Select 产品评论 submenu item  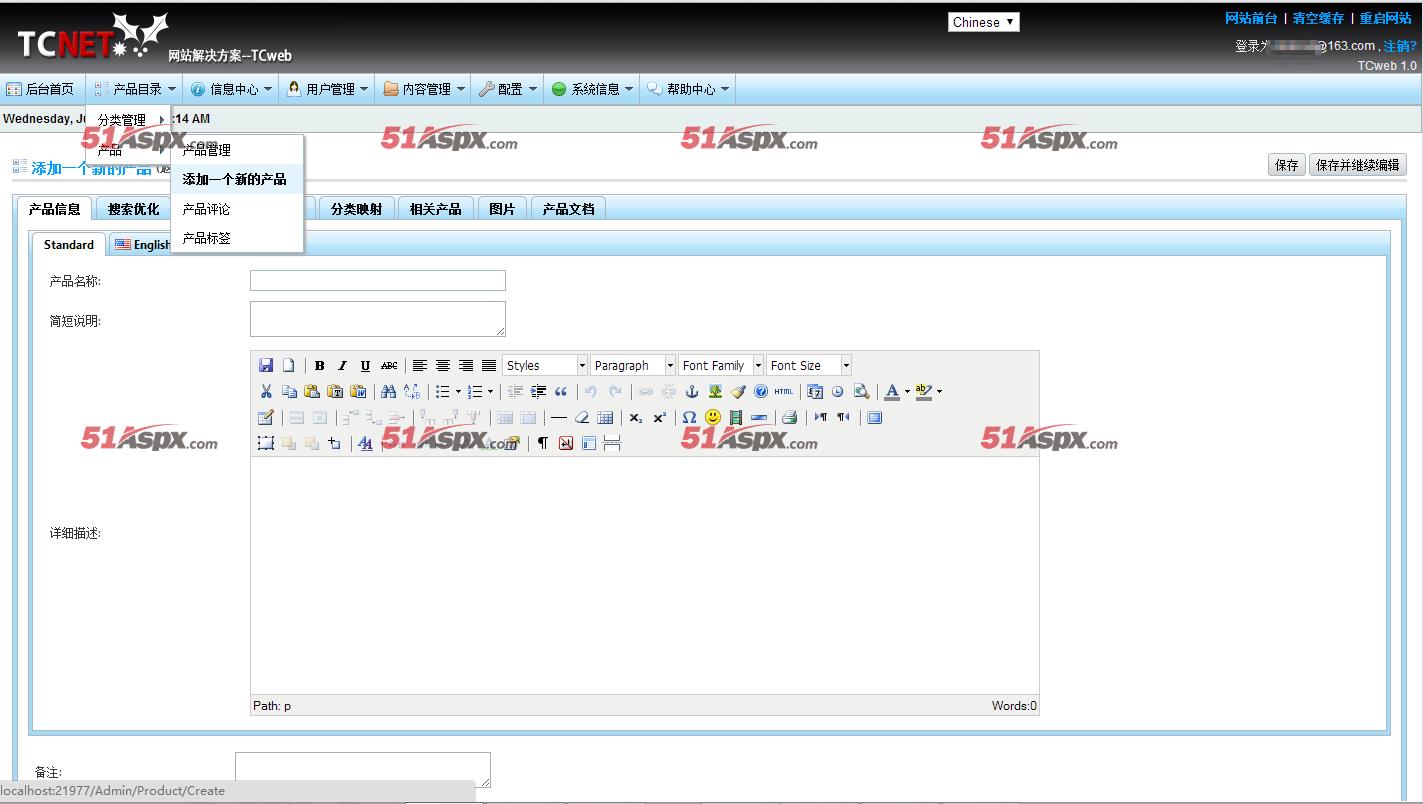coord(237,209)
